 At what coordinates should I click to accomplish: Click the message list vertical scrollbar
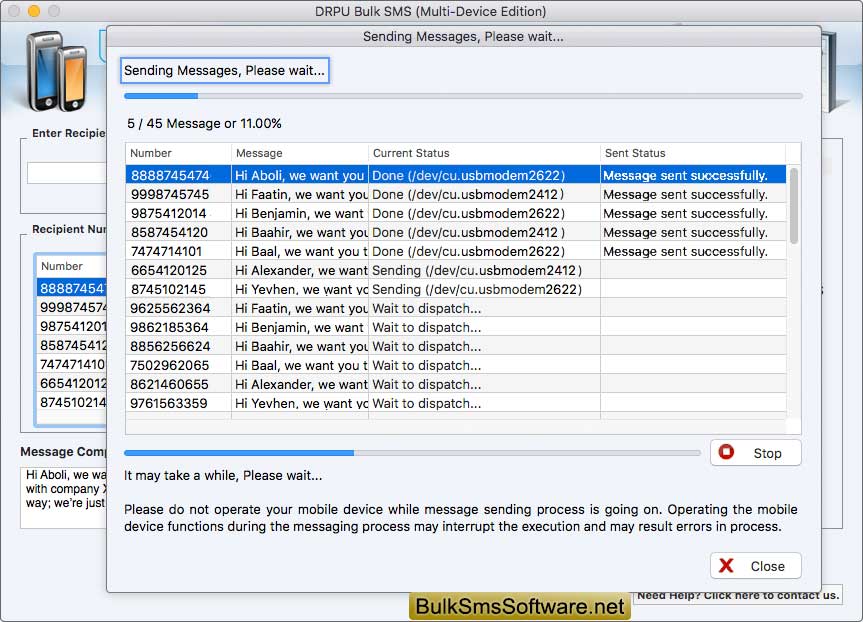794,206
